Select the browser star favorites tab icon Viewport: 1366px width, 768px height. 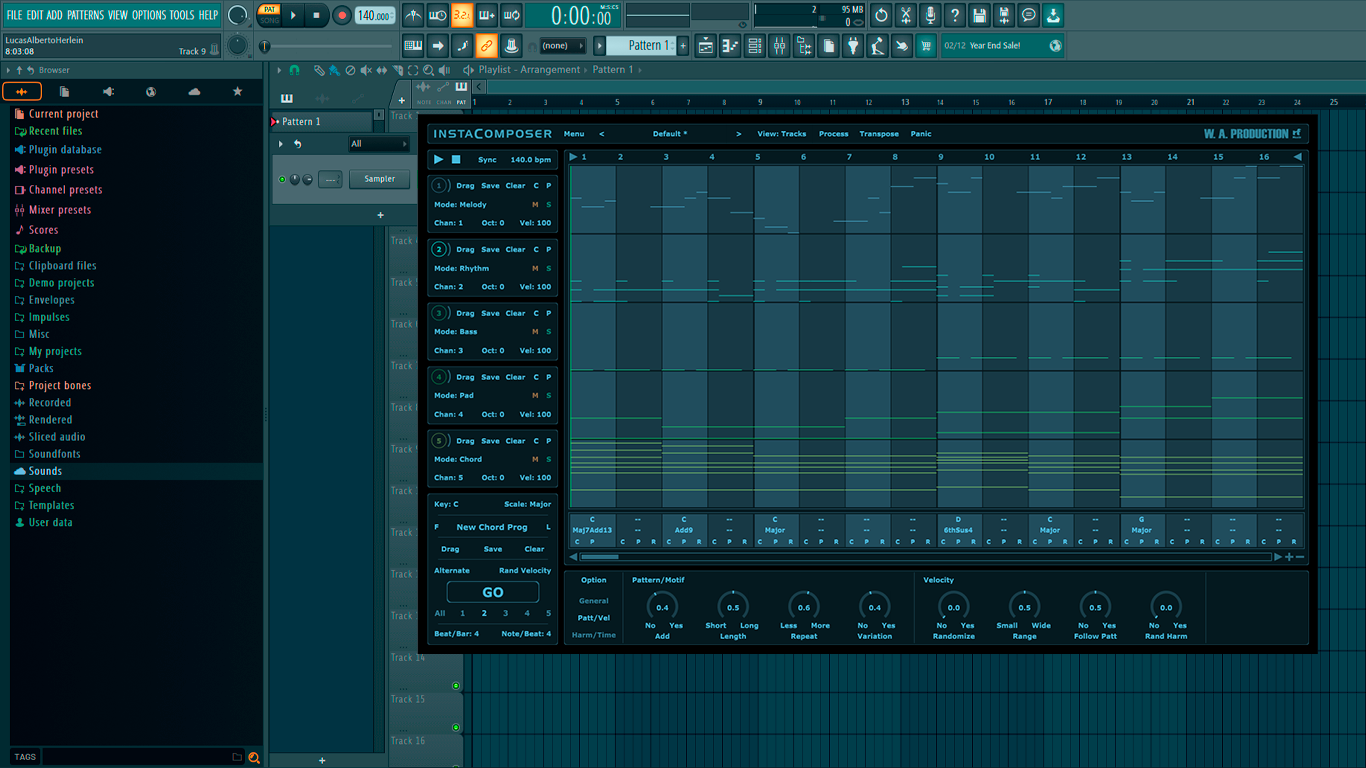(x=237, y=91)
